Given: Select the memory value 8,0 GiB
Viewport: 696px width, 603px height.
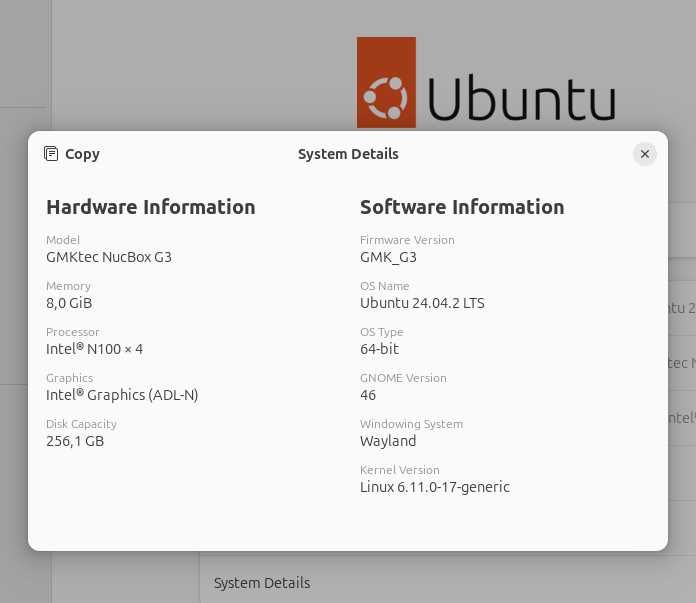Looking at the screenshot, I should pyautogui.click(x=69, y=303).
